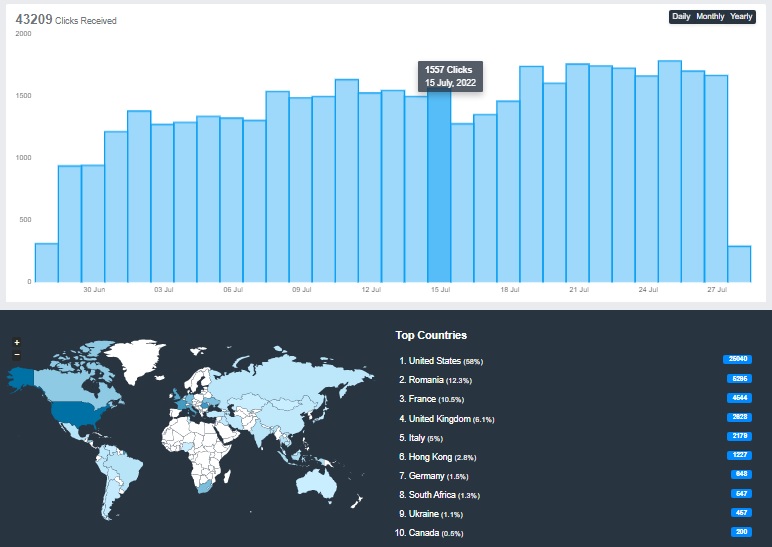Select United States on the world map
The height and width of the screenshot is (547, 772).
click(x=78, y=412)
